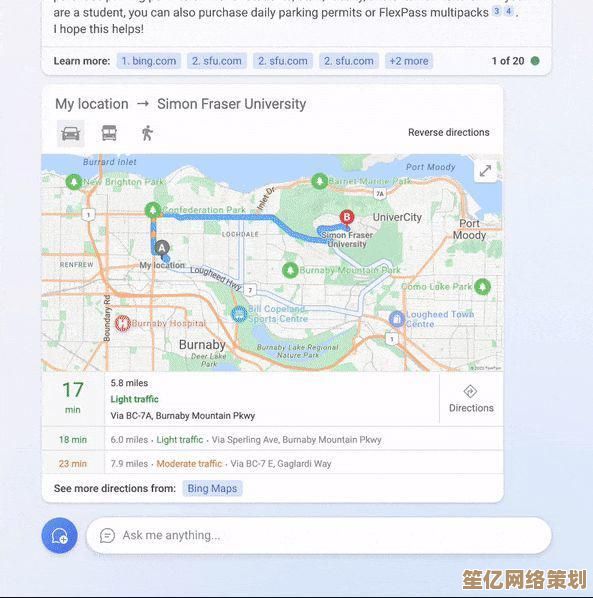The height and width of the screenshot is (598, 593).
Task: Click the Highway 7A shield on map
Action: (379, 194)
